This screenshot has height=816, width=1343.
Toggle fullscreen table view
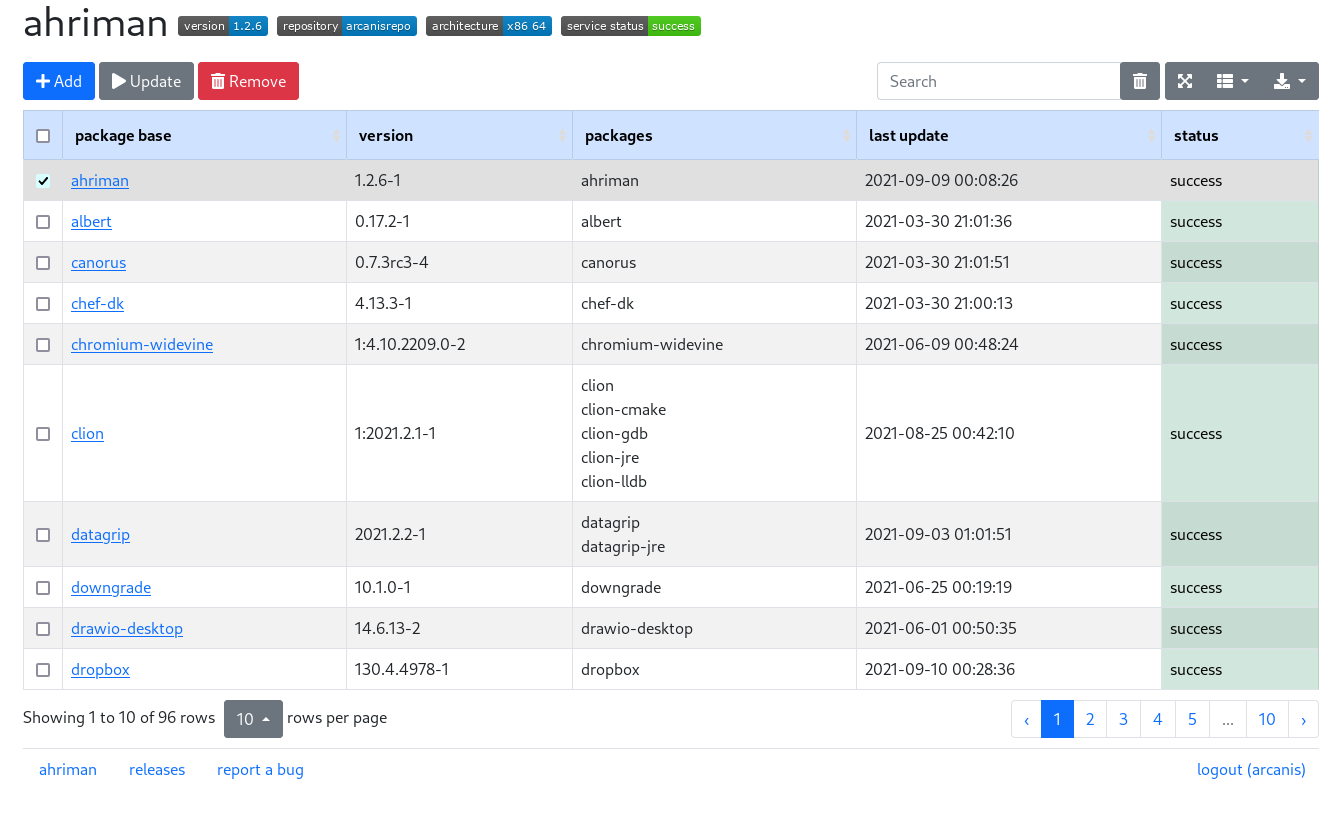pos(1185,81)
